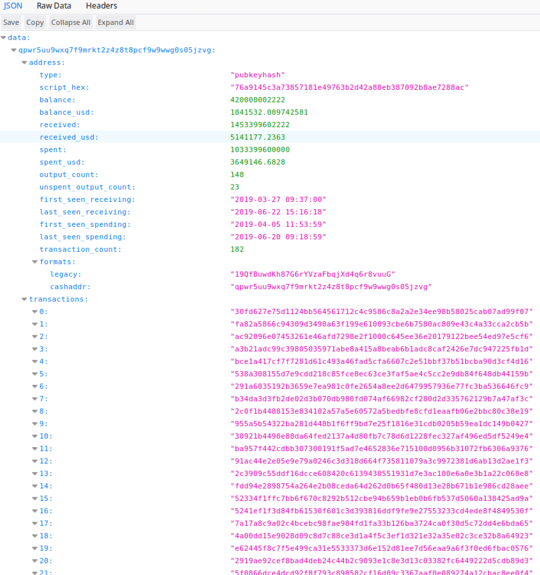Toggle arrow for transaction 16
Image resolution: width=540 pixels, height=575 pixels.
click(x=35, y=511)
